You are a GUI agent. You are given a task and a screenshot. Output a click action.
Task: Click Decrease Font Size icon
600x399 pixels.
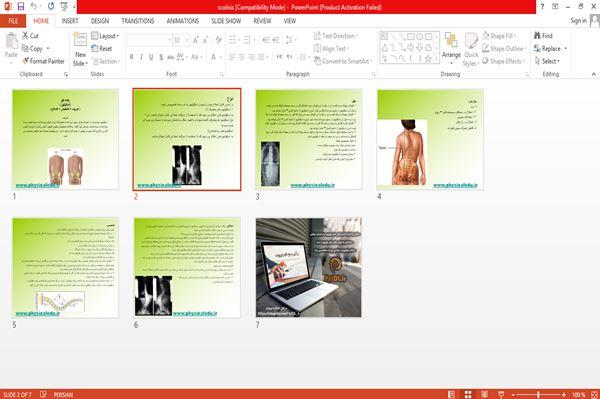coord(205,40)
